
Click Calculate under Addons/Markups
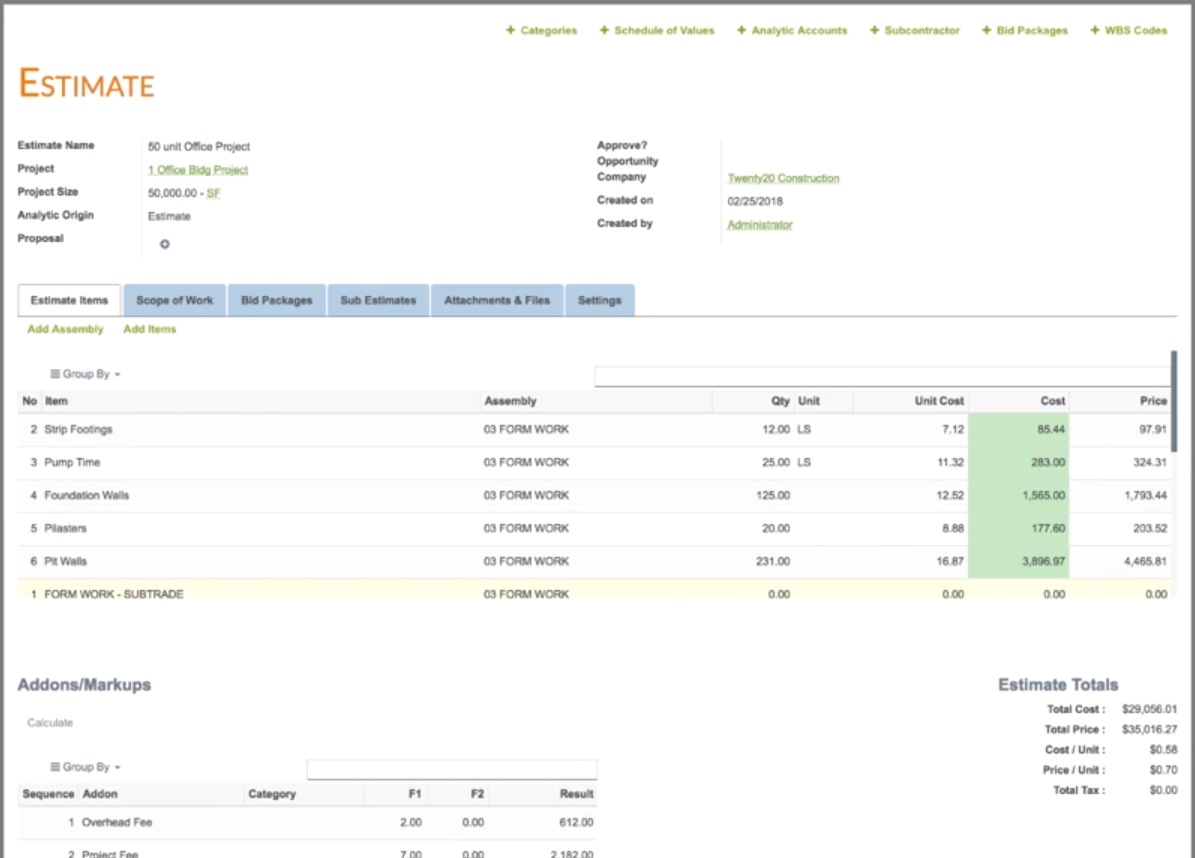tap(50, 722)
